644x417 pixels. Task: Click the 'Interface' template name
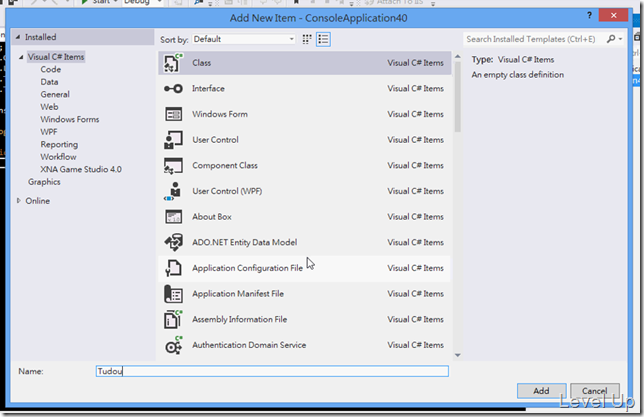(x=208, y=88)
